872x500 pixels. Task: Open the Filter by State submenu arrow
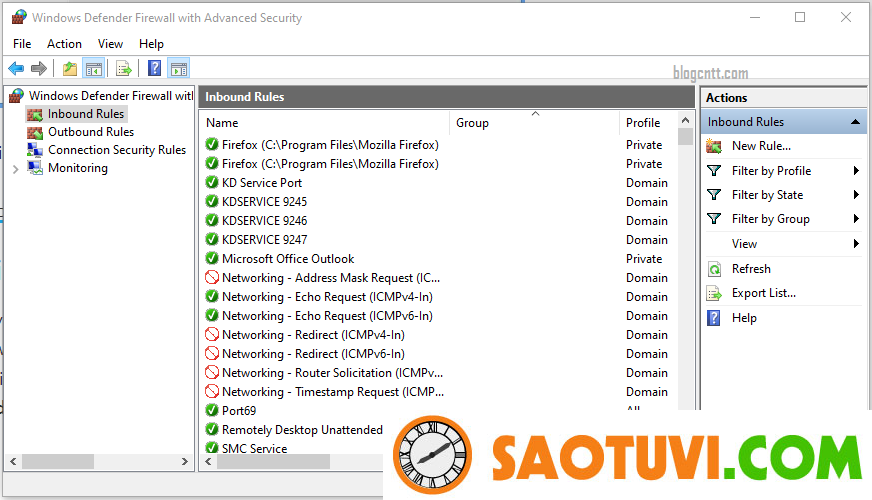(856, 195)
